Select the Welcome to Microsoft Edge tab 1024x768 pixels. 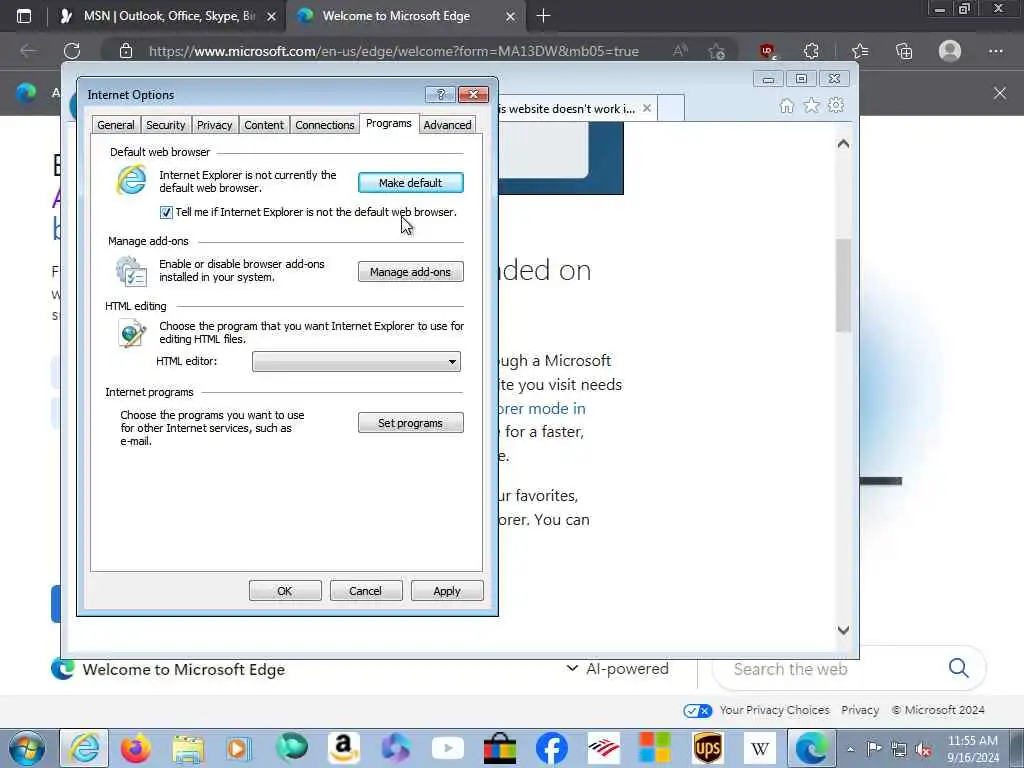point(405,16)
